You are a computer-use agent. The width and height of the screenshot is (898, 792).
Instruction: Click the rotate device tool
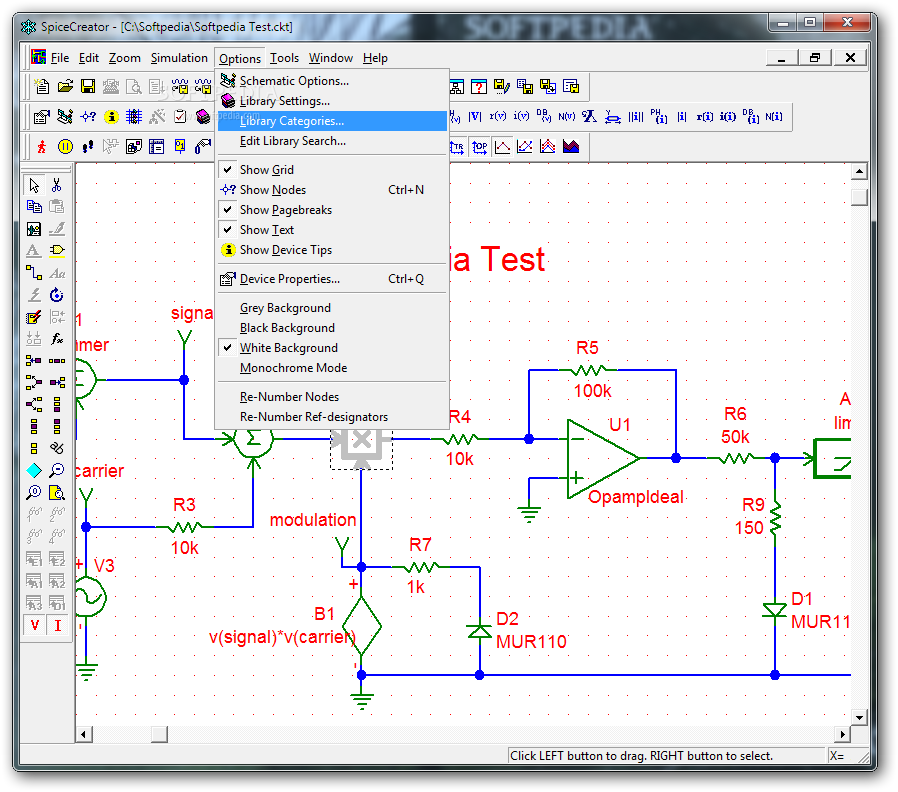(x=57, y=295)
